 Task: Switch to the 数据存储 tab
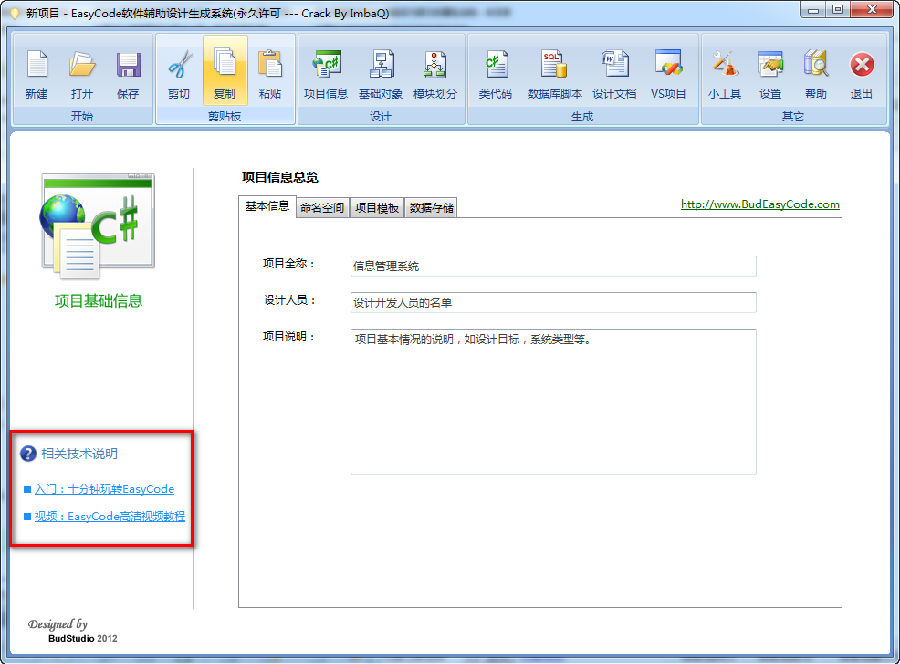coord(432,208)
